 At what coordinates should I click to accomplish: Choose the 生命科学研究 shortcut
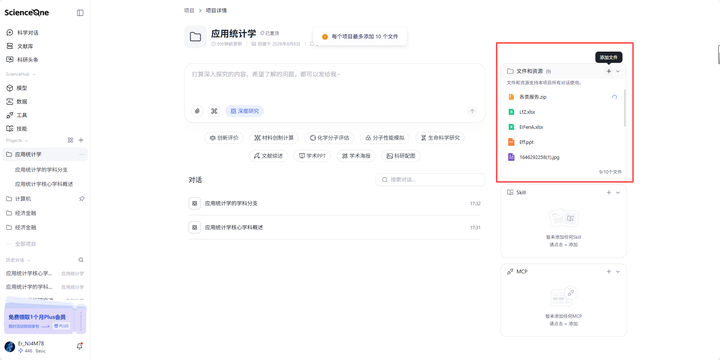(440, 138)
